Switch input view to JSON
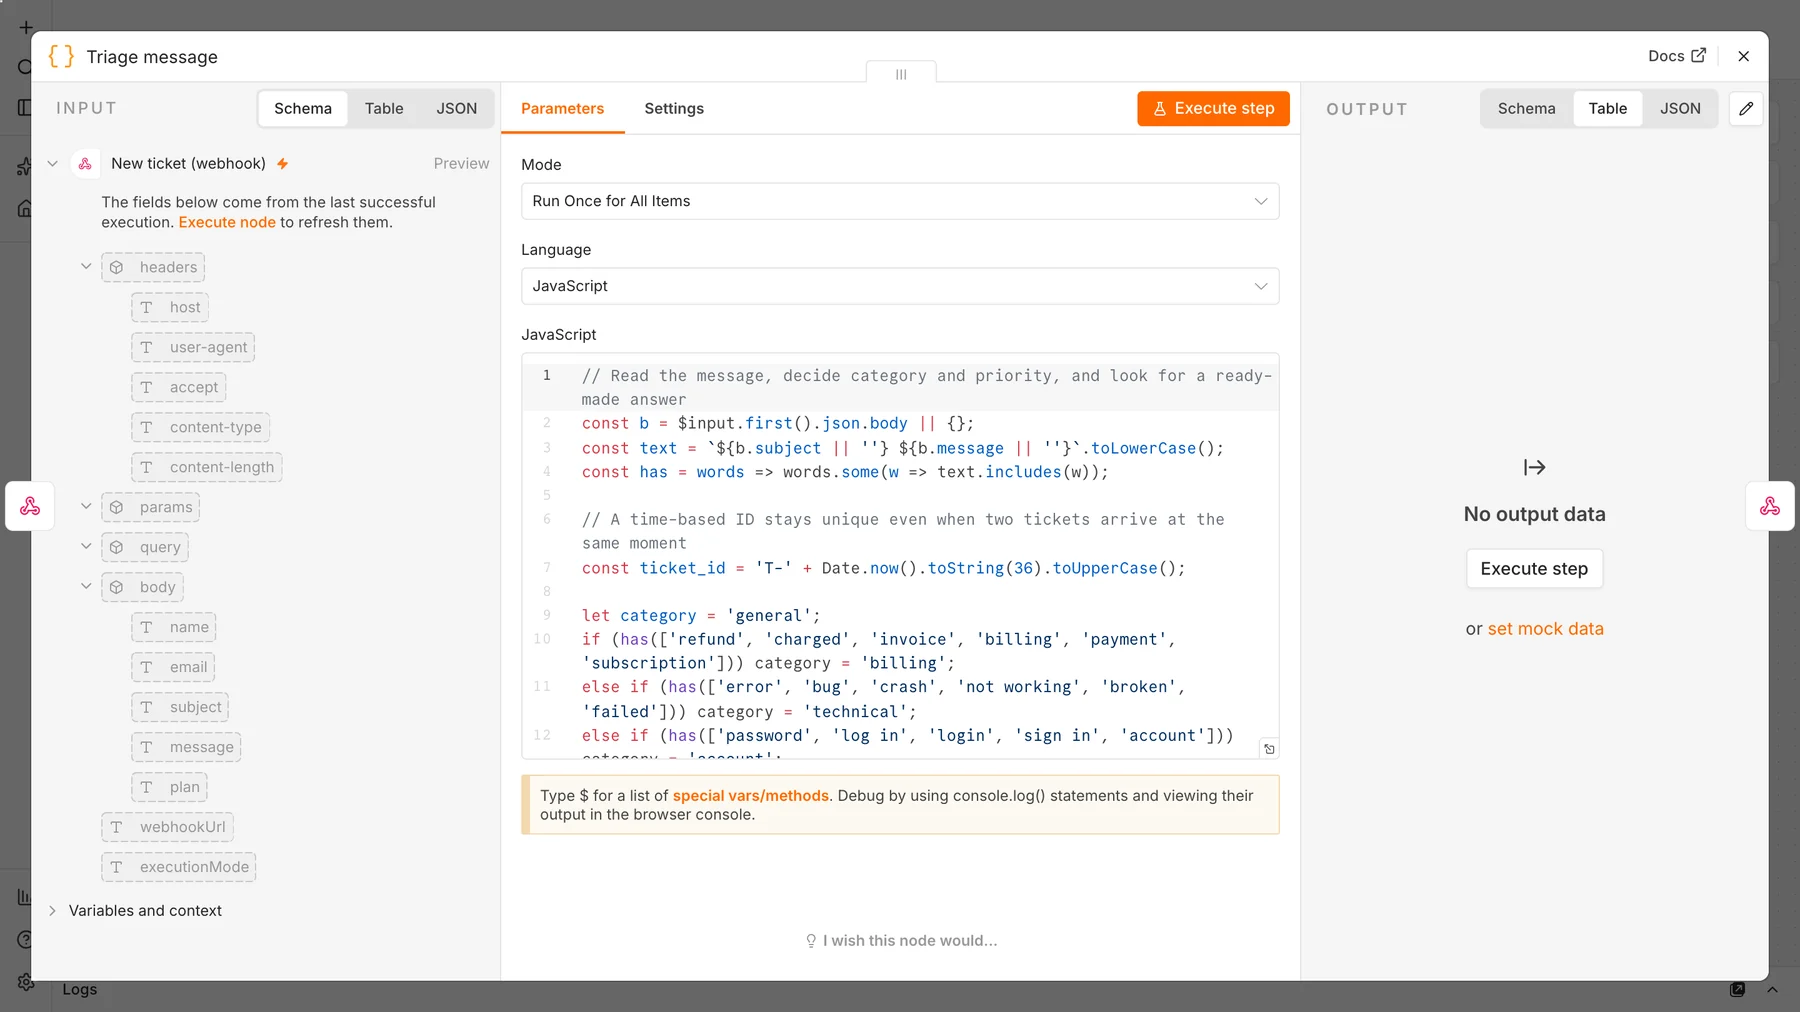The width and height of the screenshot is (1800, 1012). point(457,108)
